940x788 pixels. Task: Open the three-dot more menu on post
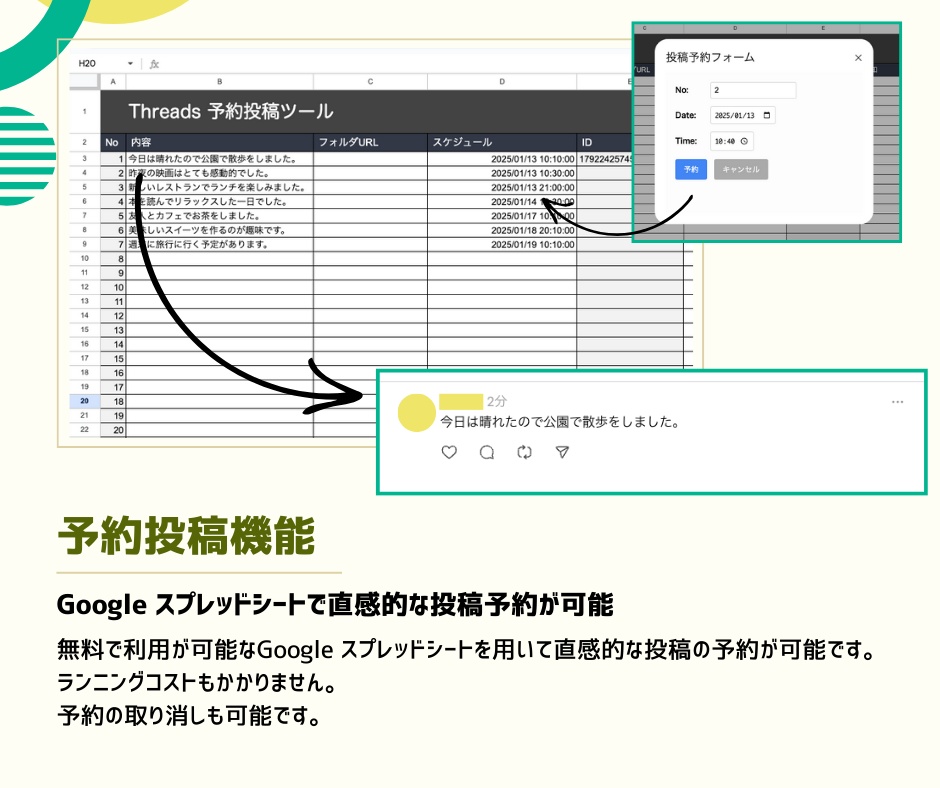[897, 402]
